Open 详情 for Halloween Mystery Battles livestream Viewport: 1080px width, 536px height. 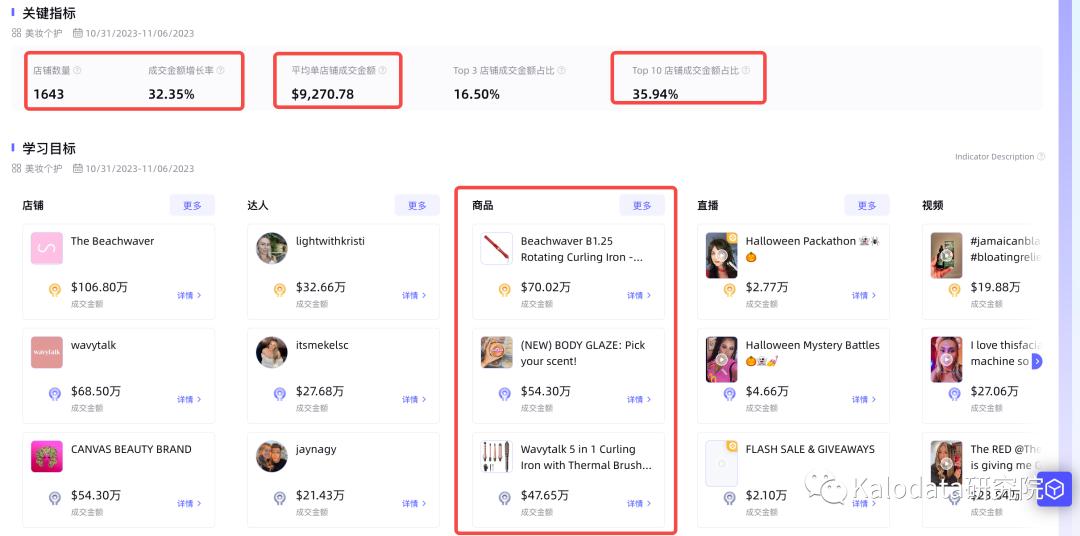[864, 400]
